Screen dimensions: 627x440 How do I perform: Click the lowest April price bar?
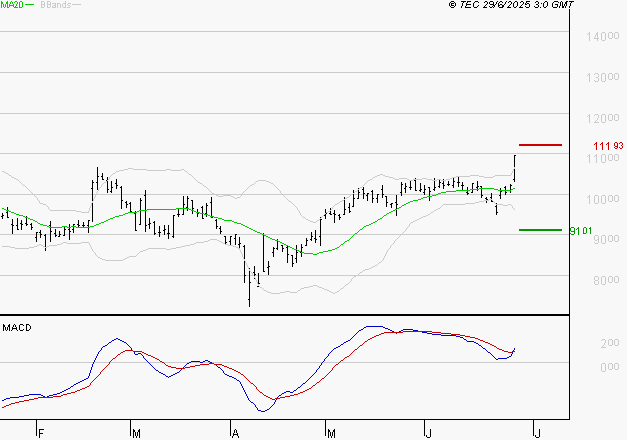[250, 288]
